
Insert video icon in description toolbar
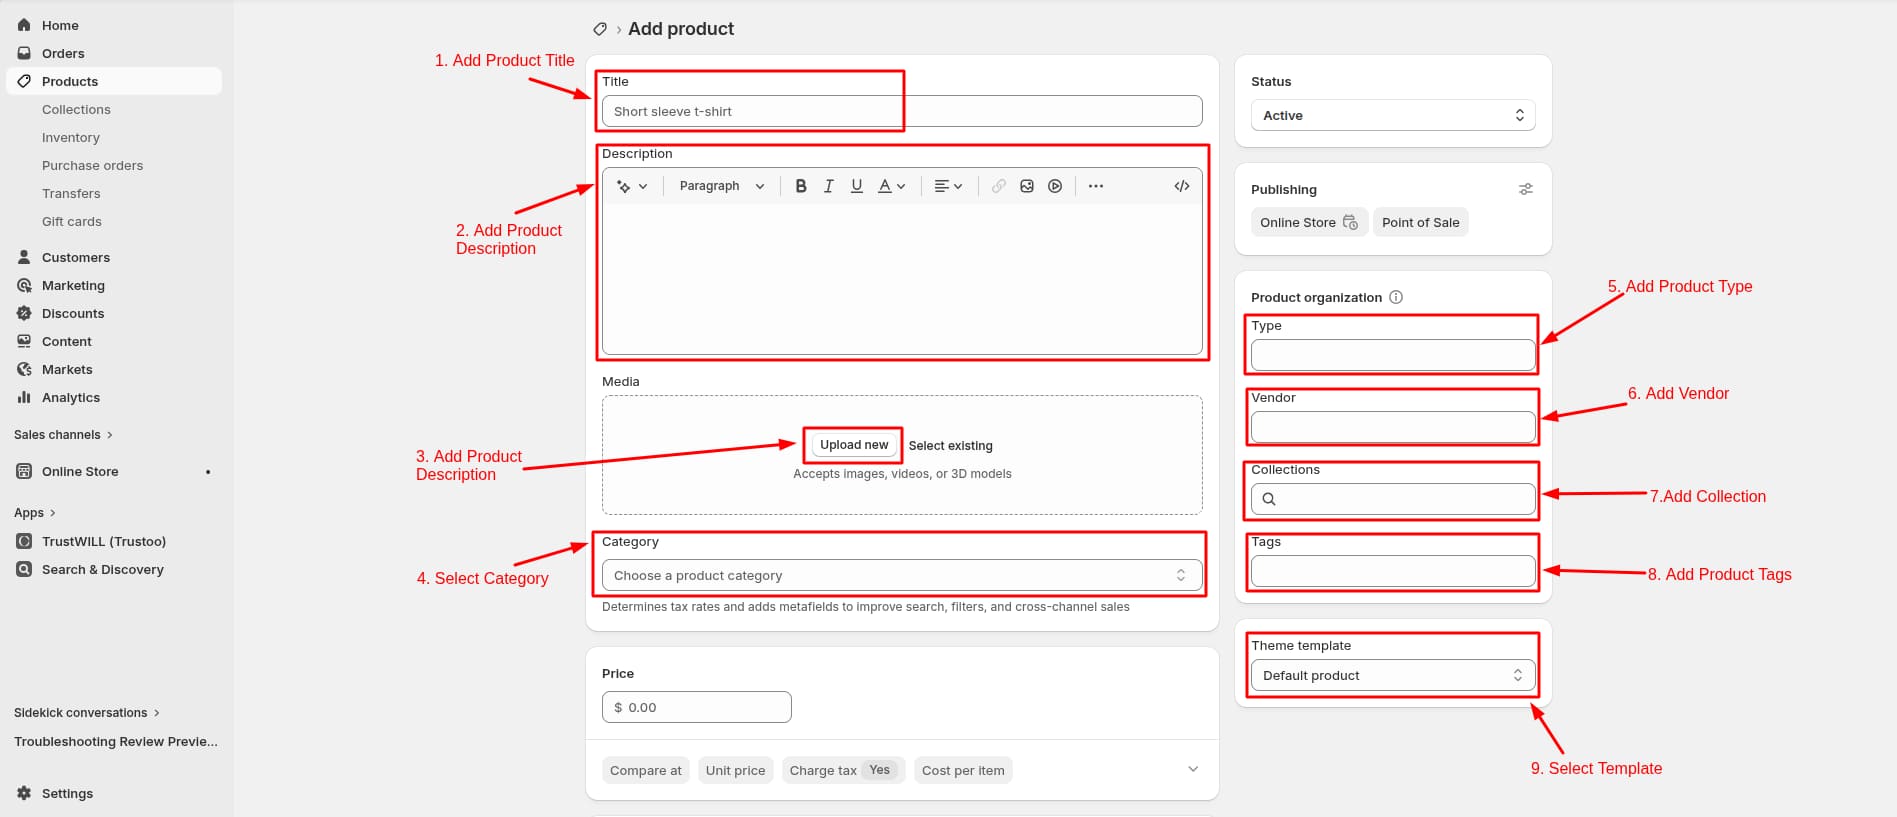1054,186
